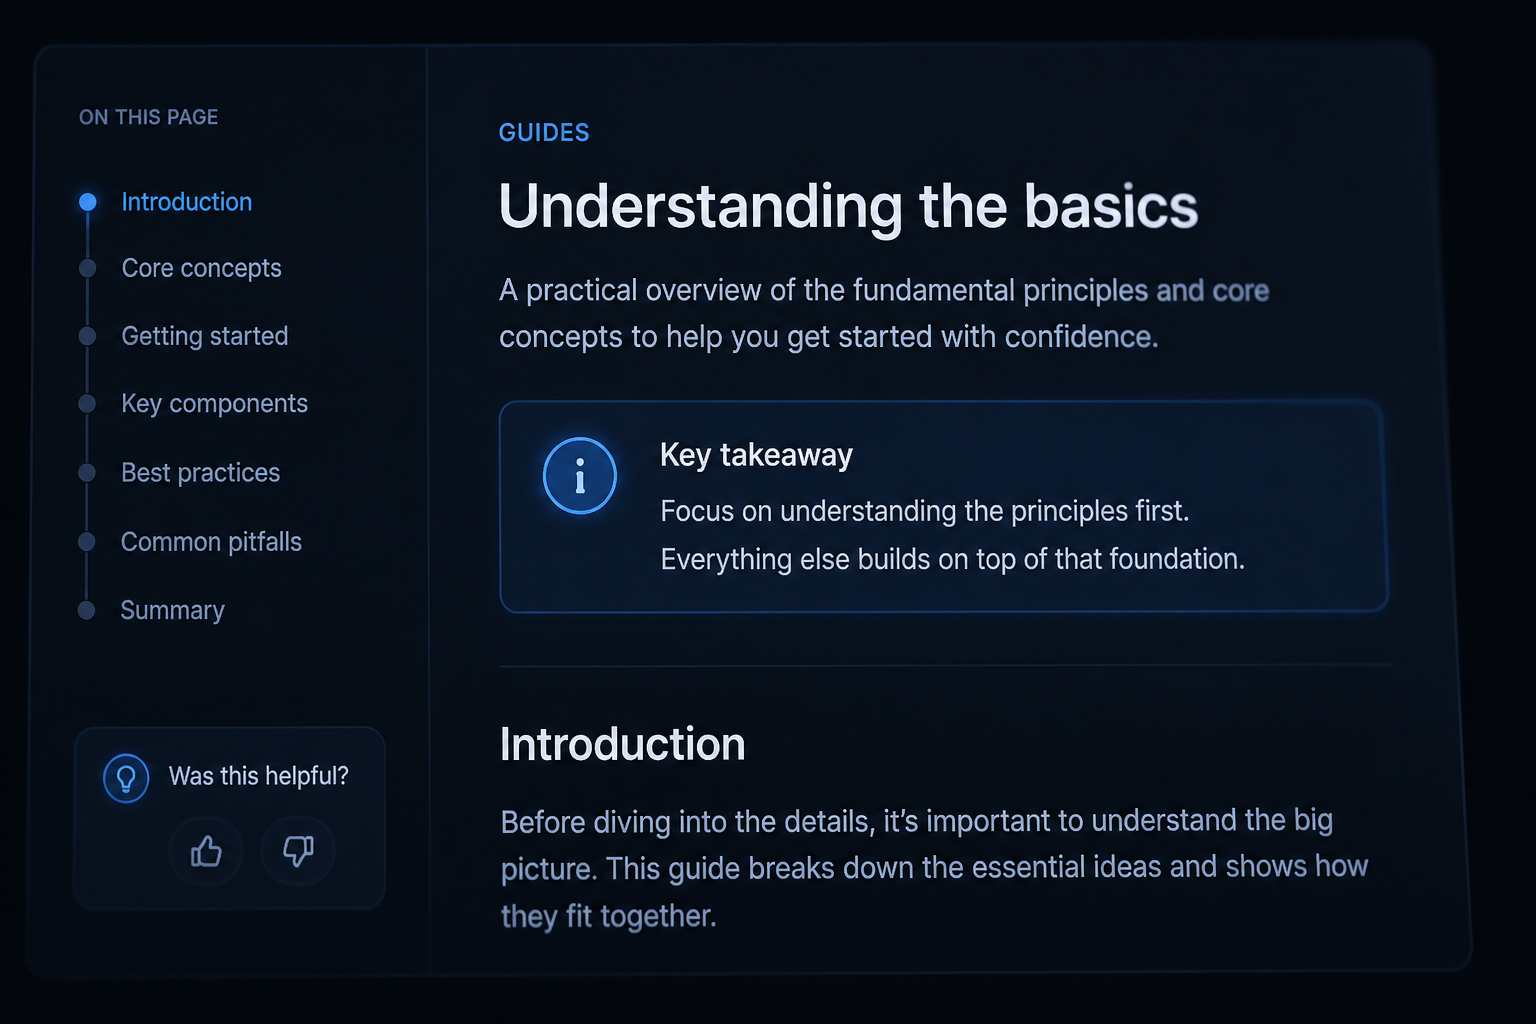Viewport: 1536px width, 1024px height.
Task: Click the Was this helpful? text
Action: [x=259, y=776]
